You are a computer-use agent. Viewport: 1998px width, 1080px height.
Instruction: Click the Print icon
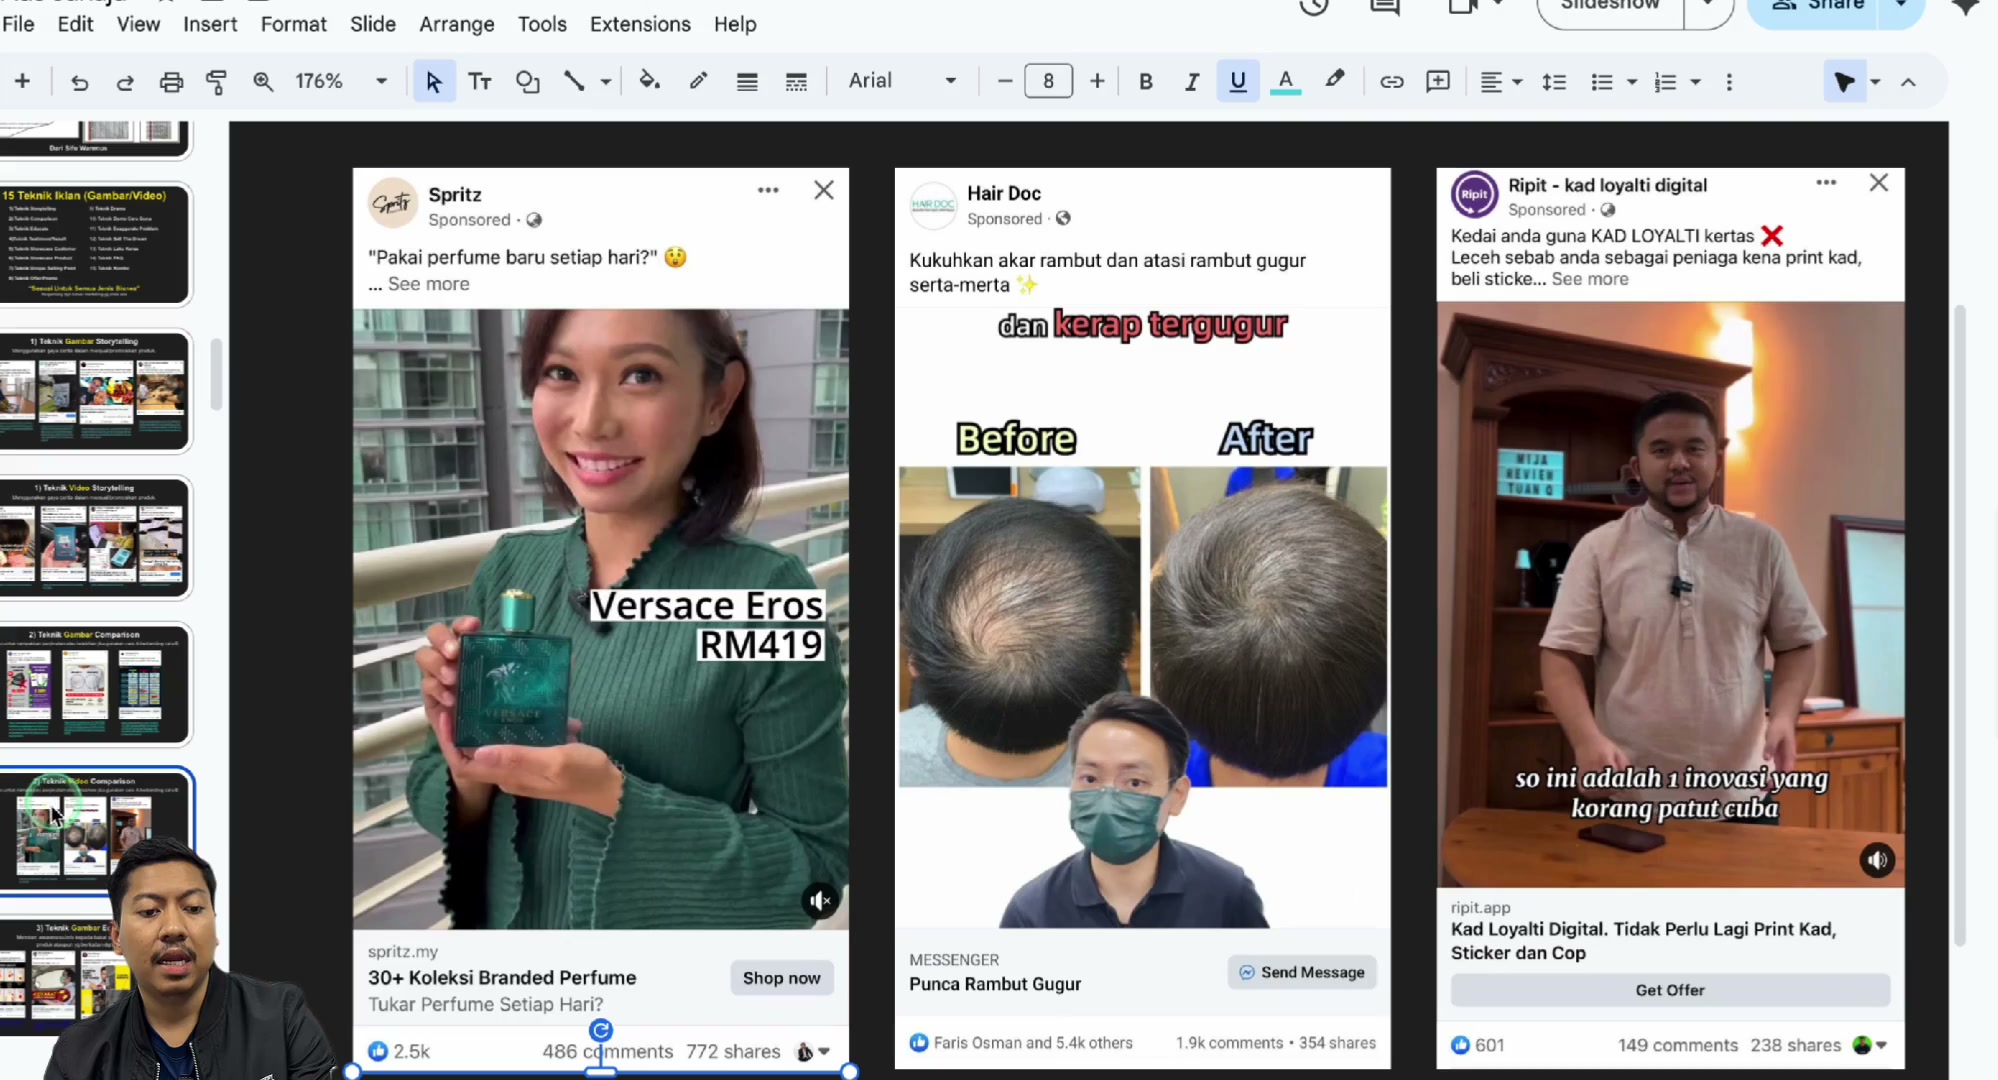coord(171,82)
